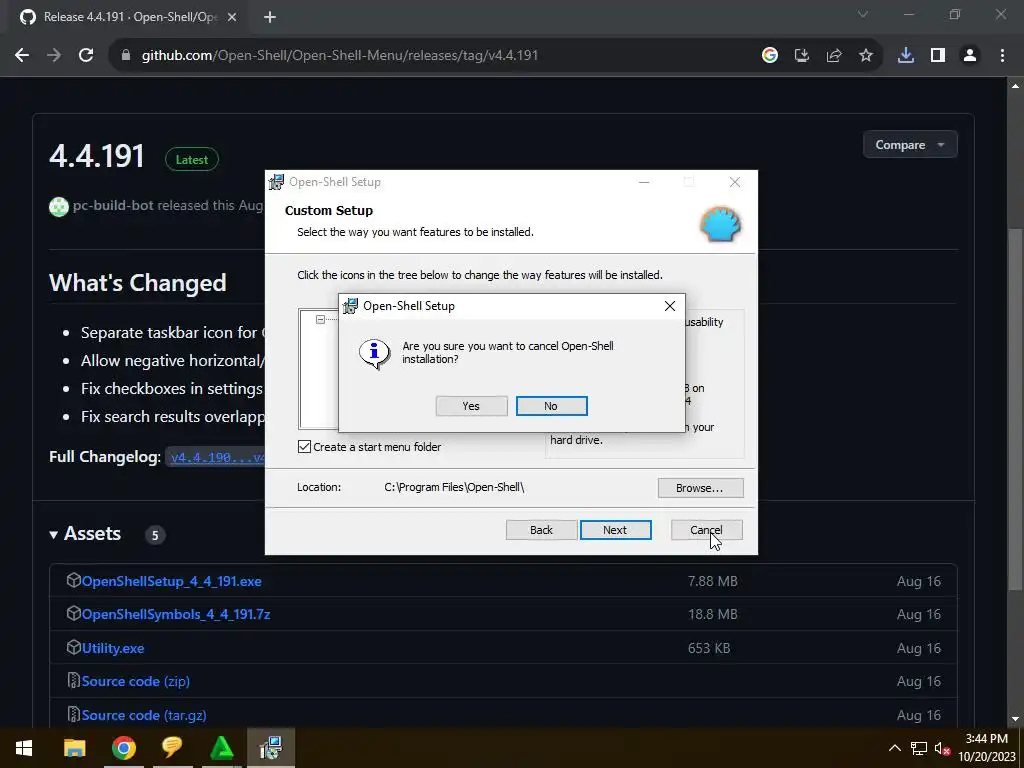Click install app icon in address bar

click(x=802, y=56)
